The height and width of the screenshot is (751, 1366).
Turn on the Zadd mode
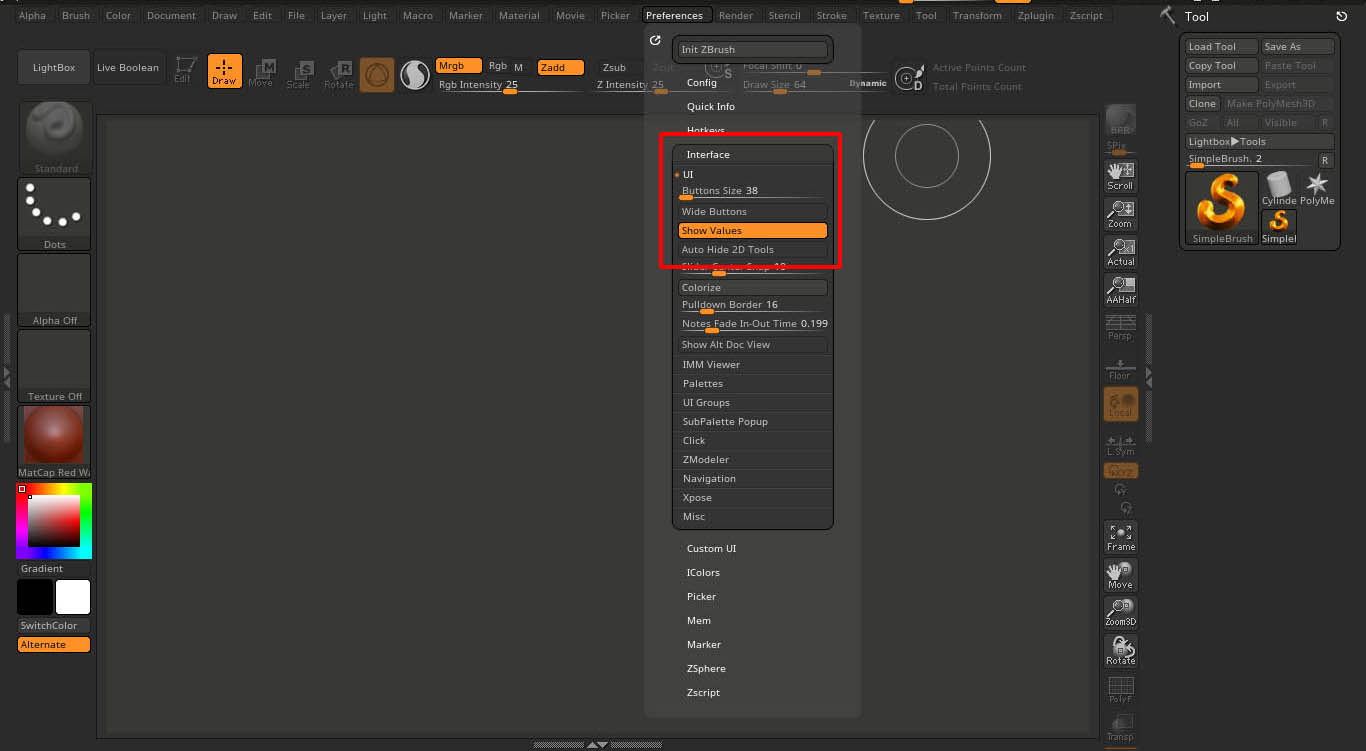pos(560,67)
